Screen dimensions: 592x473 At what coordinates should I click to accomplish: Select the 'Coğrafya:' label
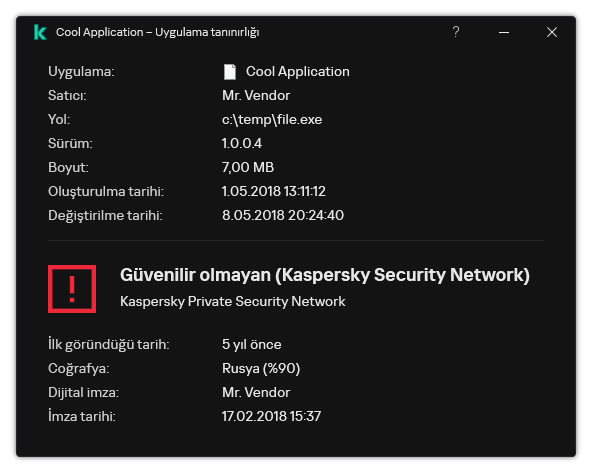pos(79,368)
